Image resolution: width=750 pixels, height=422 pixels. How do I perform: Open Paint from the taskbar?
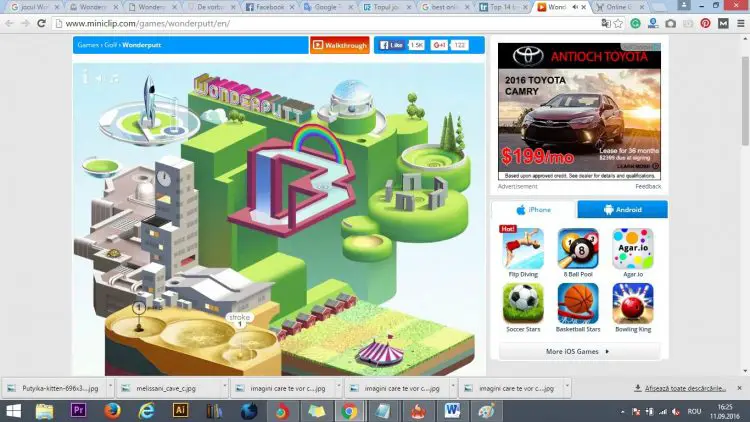click(x=486, y=411)
